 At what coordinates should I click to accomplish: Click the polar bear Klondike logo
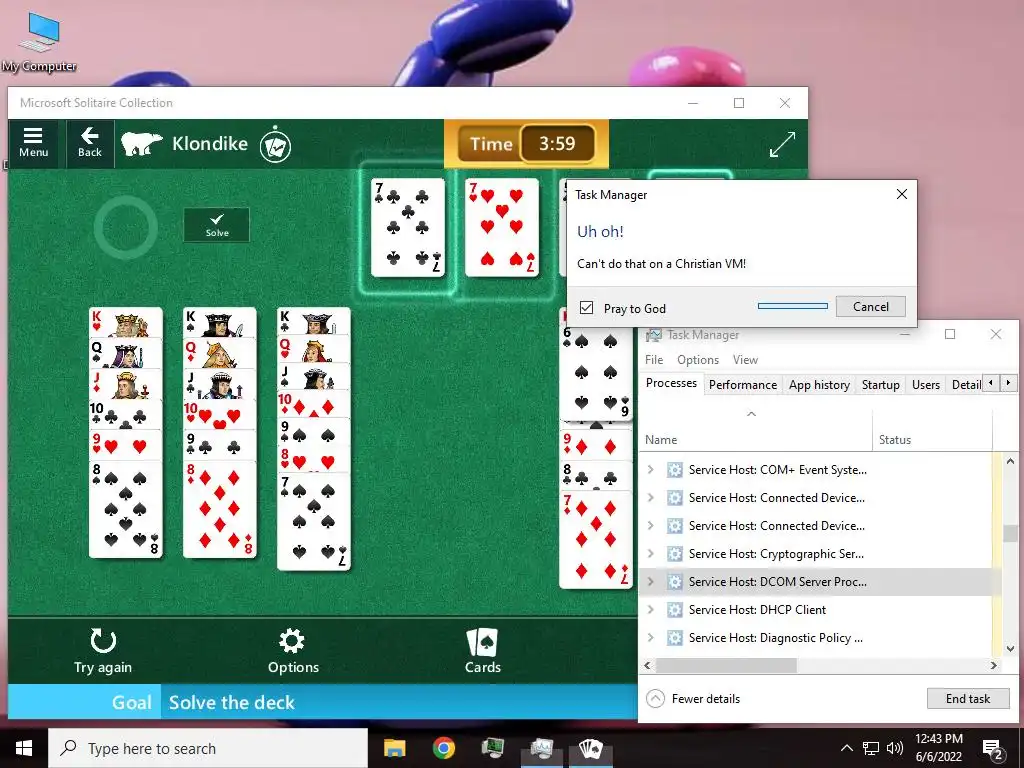[x=142, y=144]
